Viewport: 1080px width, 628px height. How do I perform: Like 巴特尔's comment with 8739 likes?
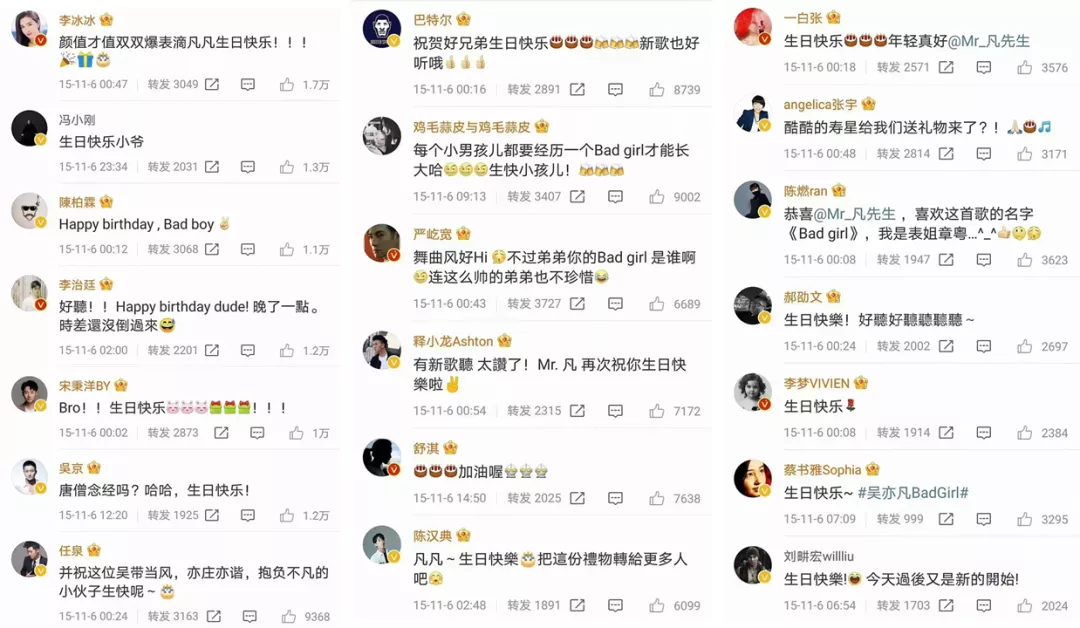656,90
